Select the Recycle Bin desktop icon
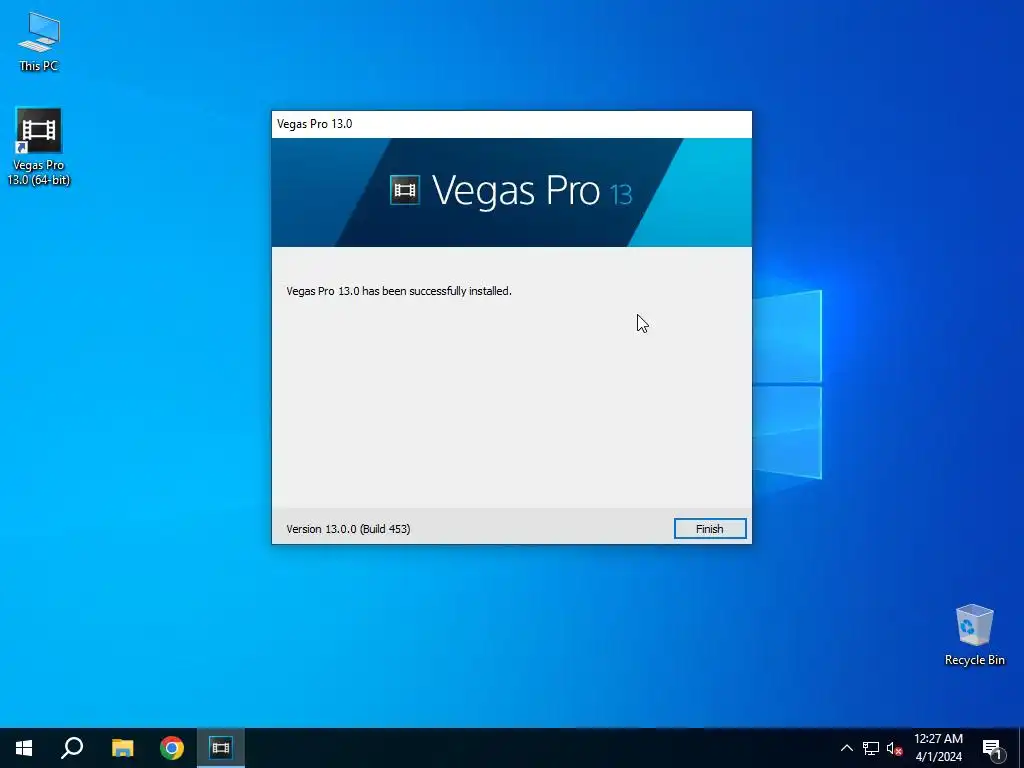Screen dimensions: 1024x768 coord(974,635)
